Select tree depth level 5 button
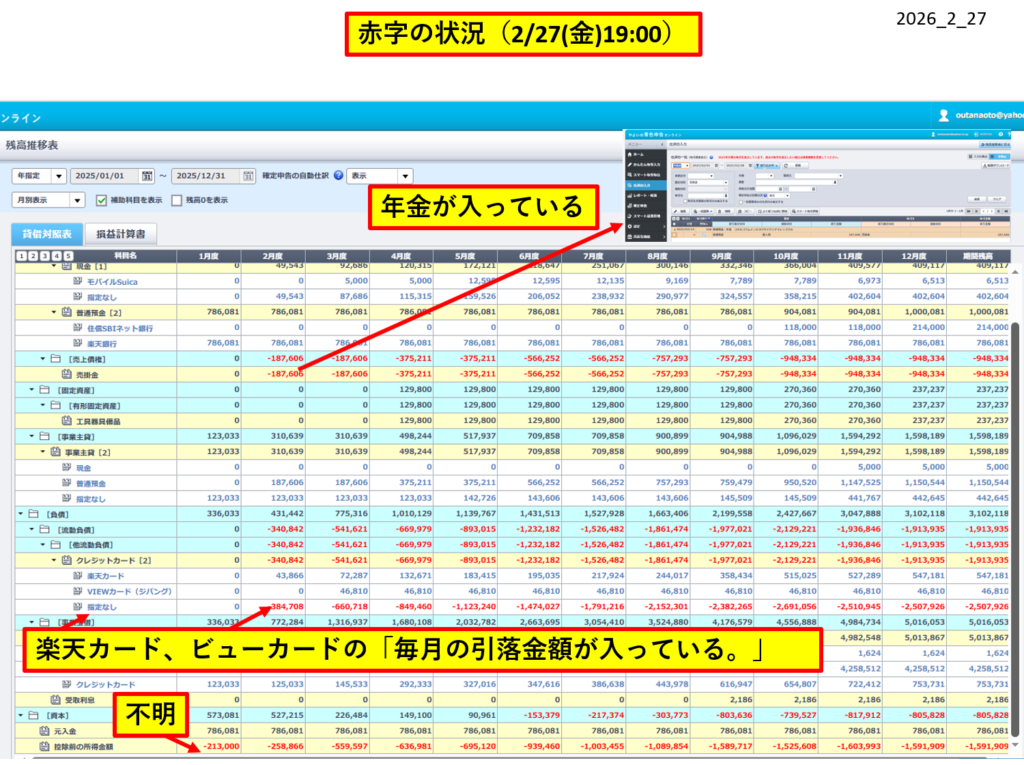This screenshot has height=765, width=1024. pos(66,256)
